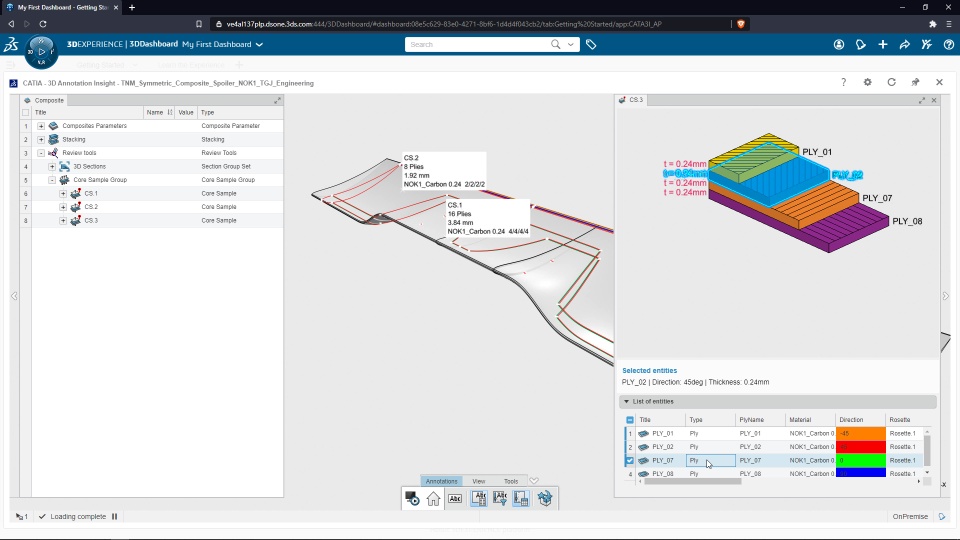Image resolution: width=960 pixels, height=540 pixels.
Task: Collapse the List of entities section
Action: (x=626, y=402)
